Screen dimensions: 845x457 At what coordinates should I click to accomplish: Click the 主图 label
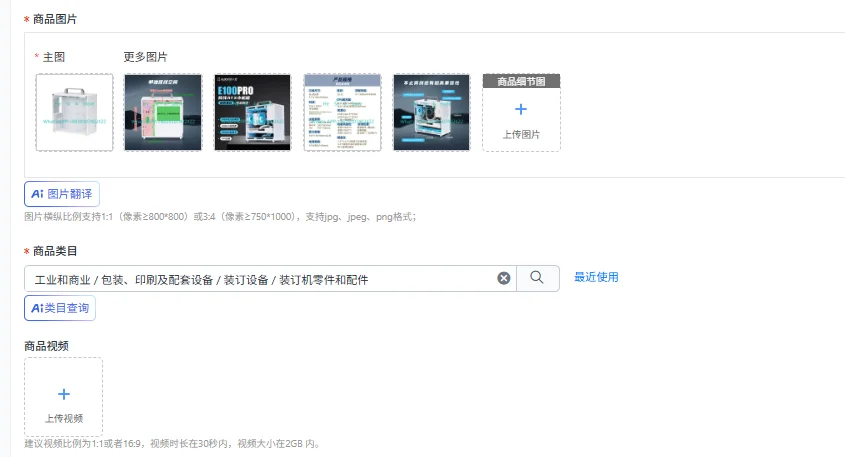click(54, 57)
